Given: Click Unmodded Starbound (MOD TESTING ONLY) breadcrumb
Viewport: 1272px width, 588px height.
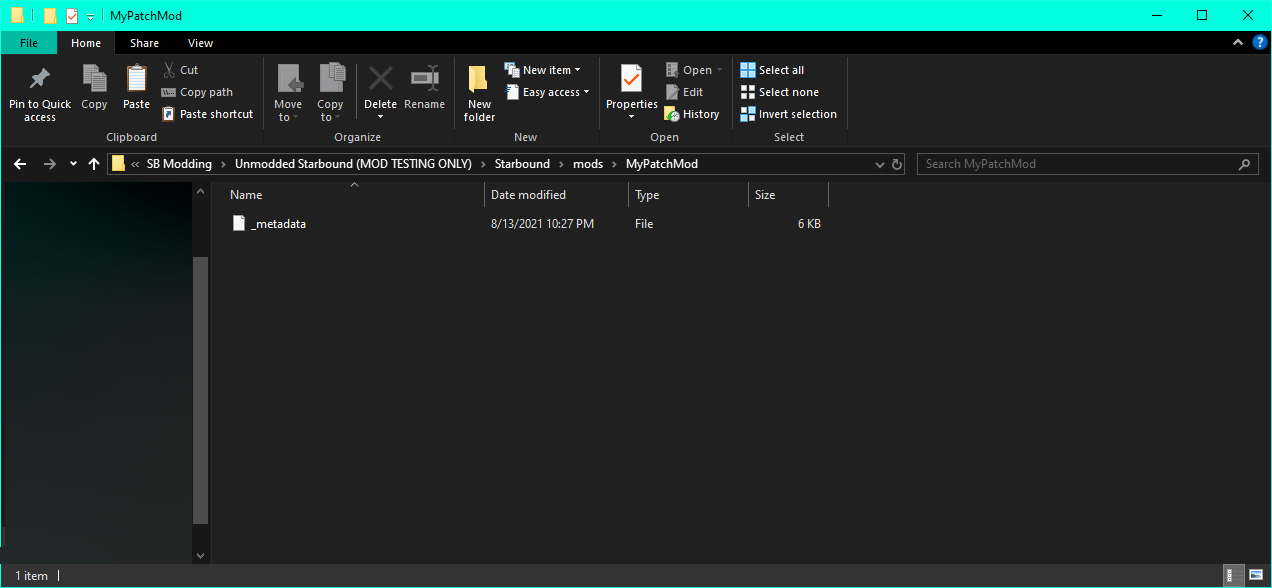Looking at the screenshot, I should coord(353,164).
